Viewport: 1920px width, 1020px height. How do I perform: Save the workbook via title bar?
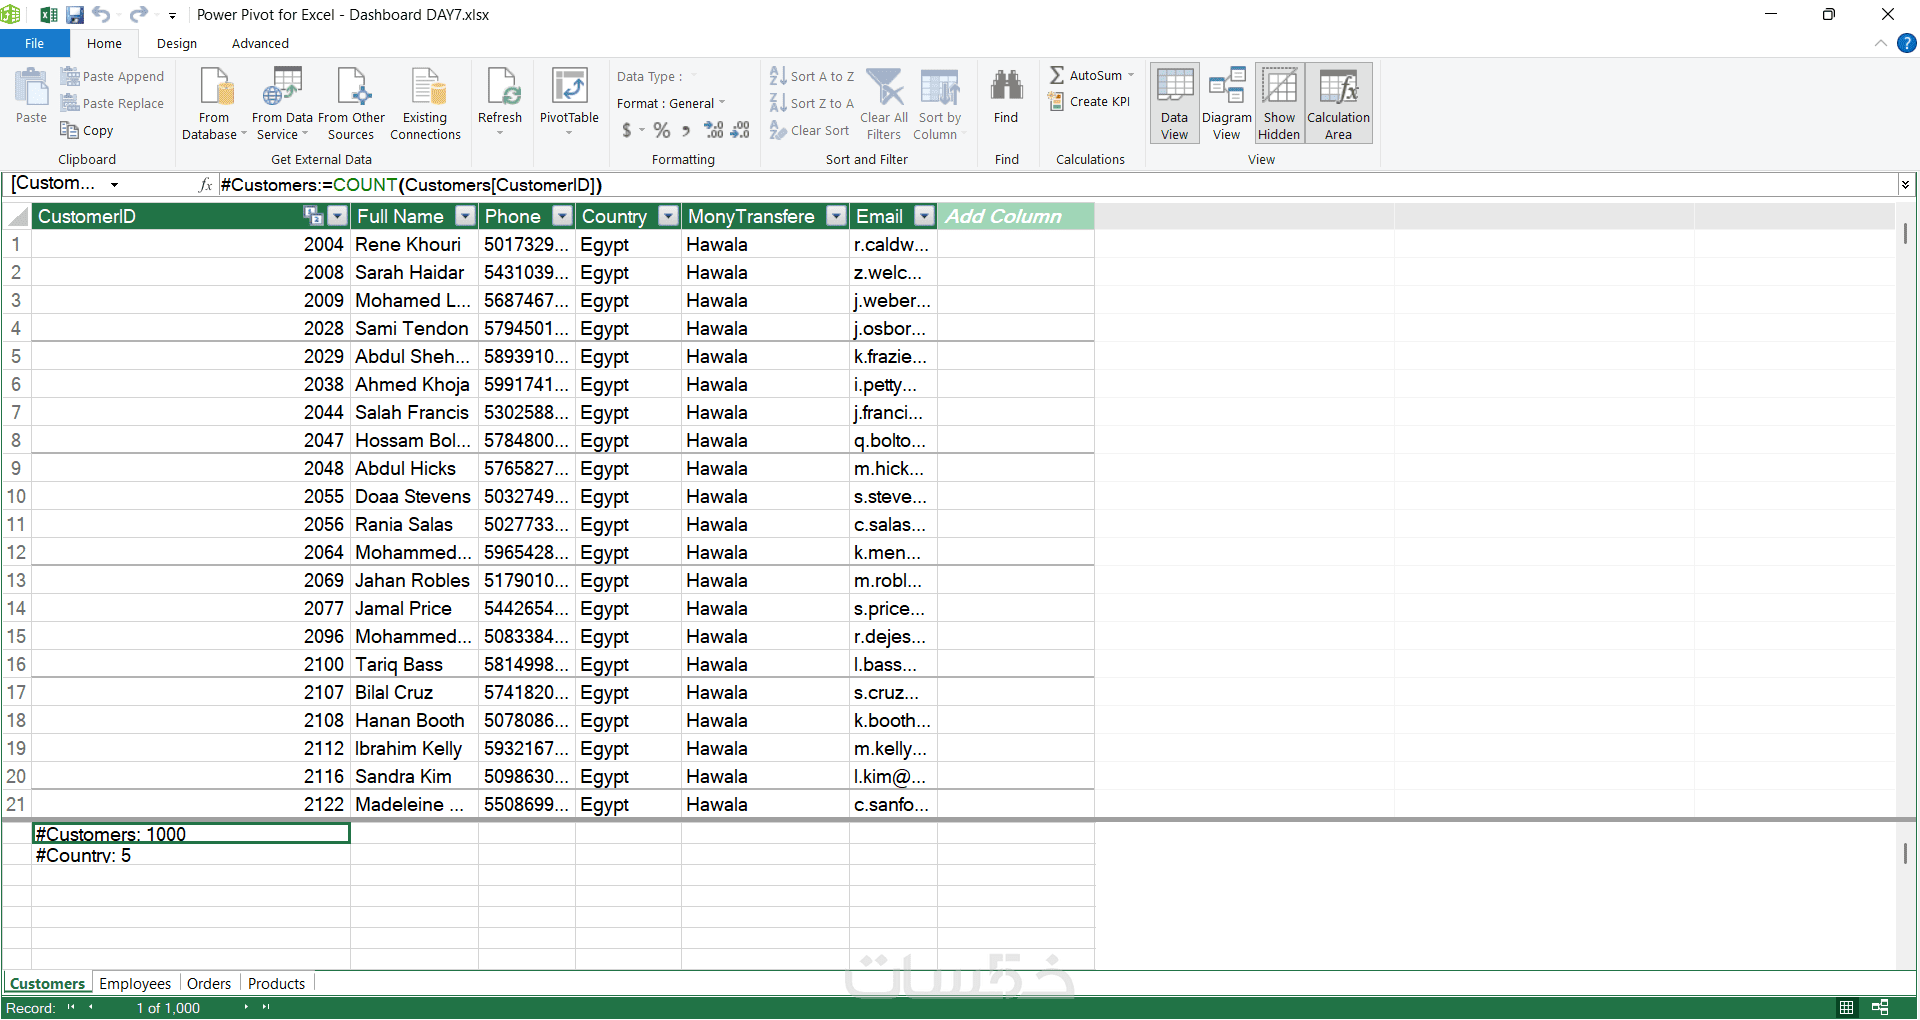75,15
